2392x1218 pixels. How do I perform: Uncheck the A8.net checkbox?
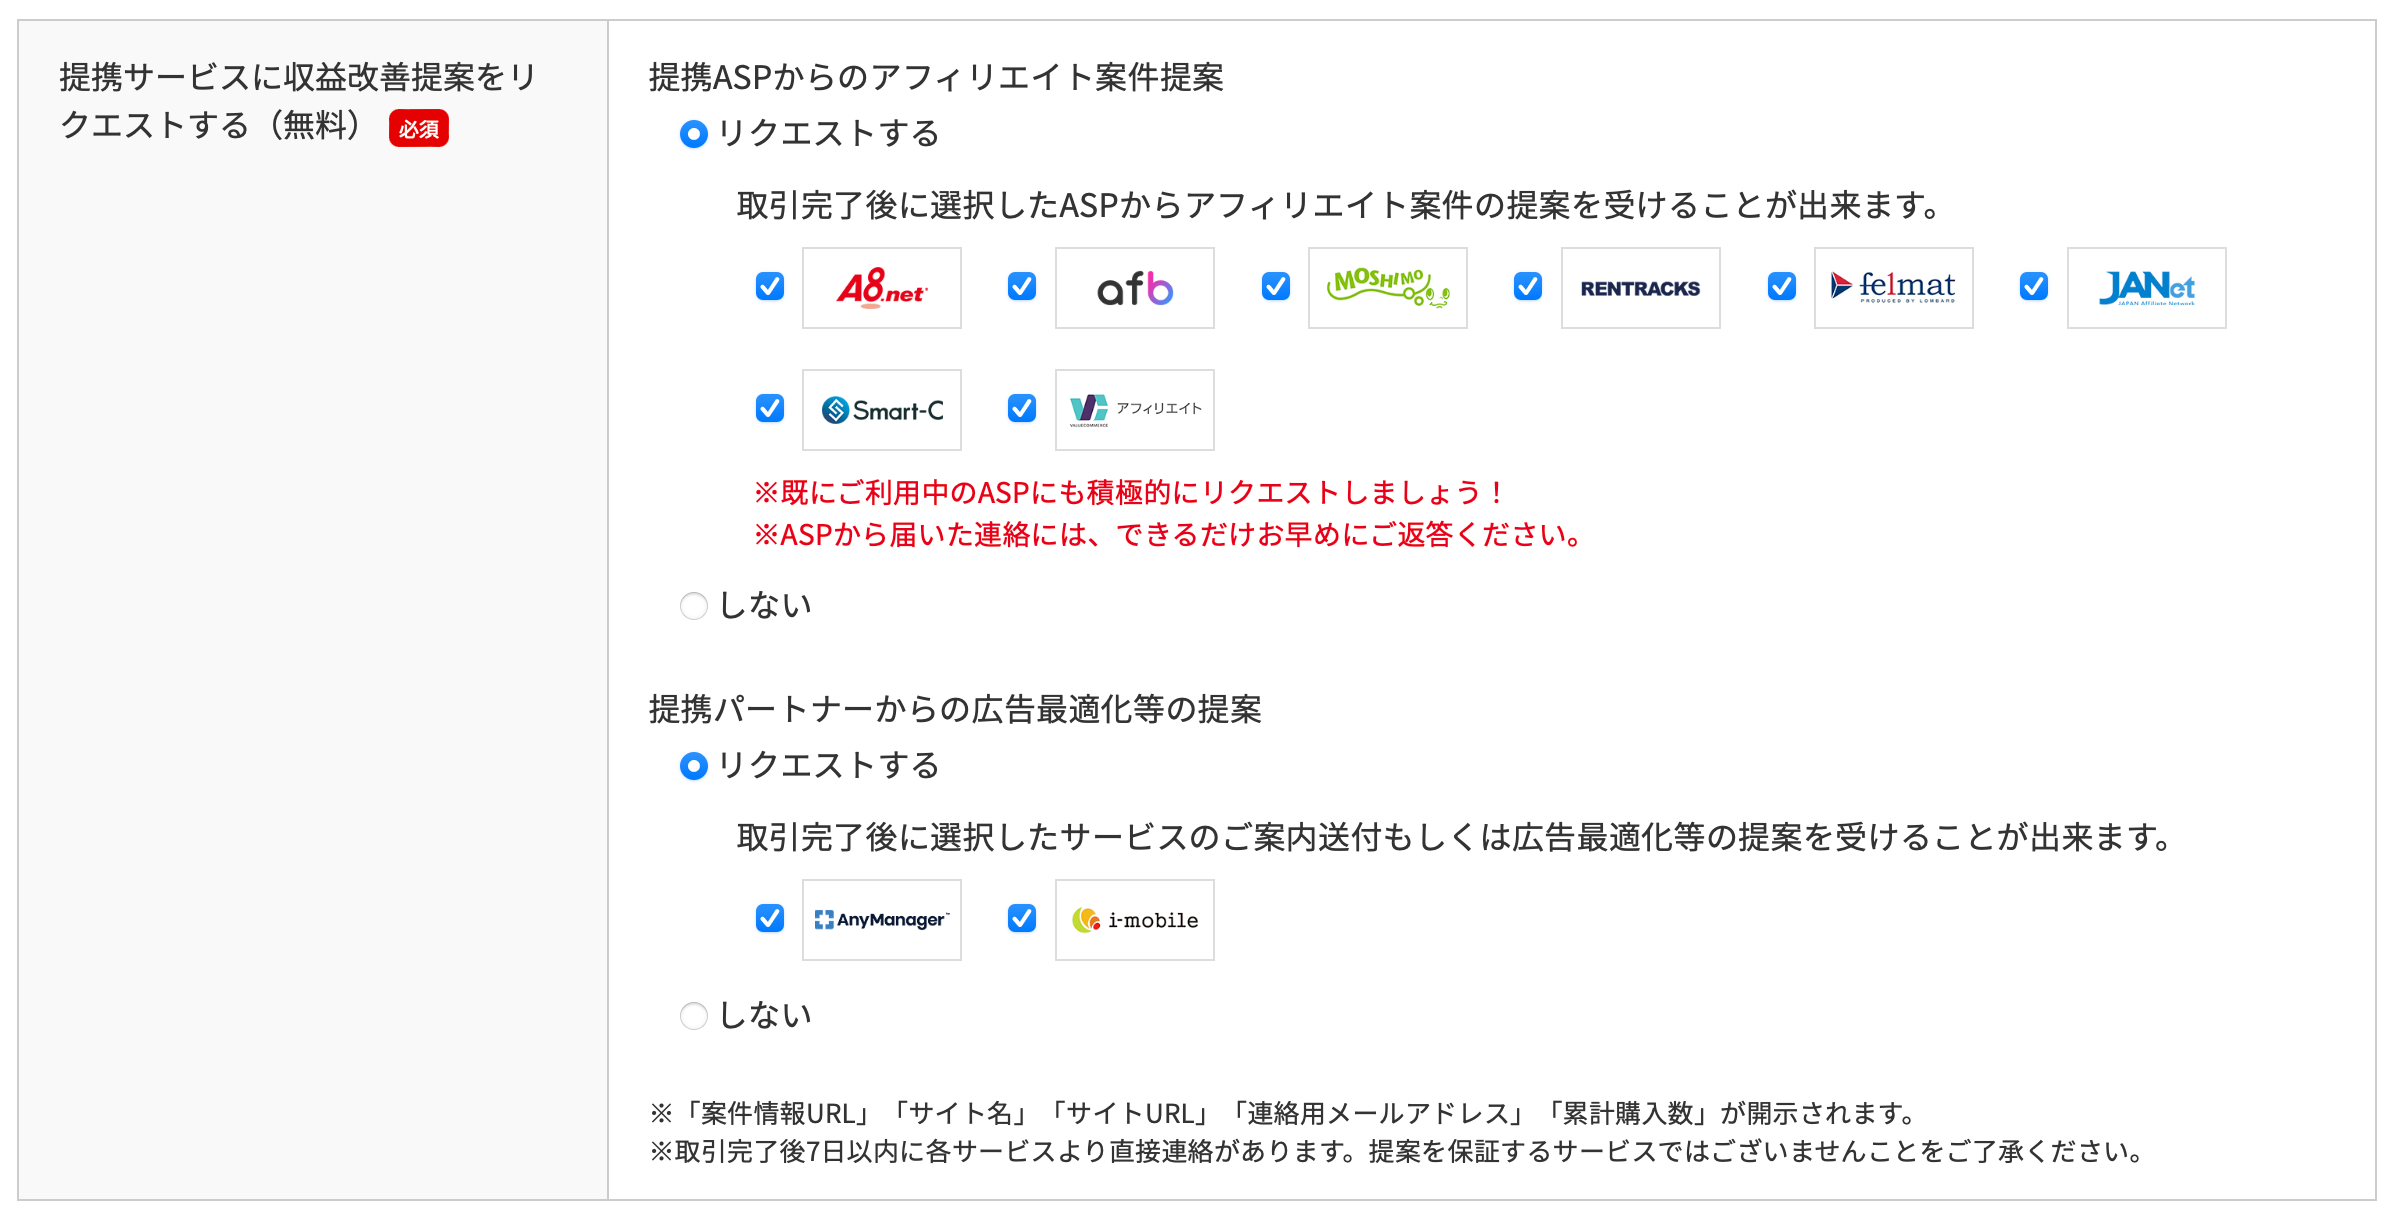(769, 288)
